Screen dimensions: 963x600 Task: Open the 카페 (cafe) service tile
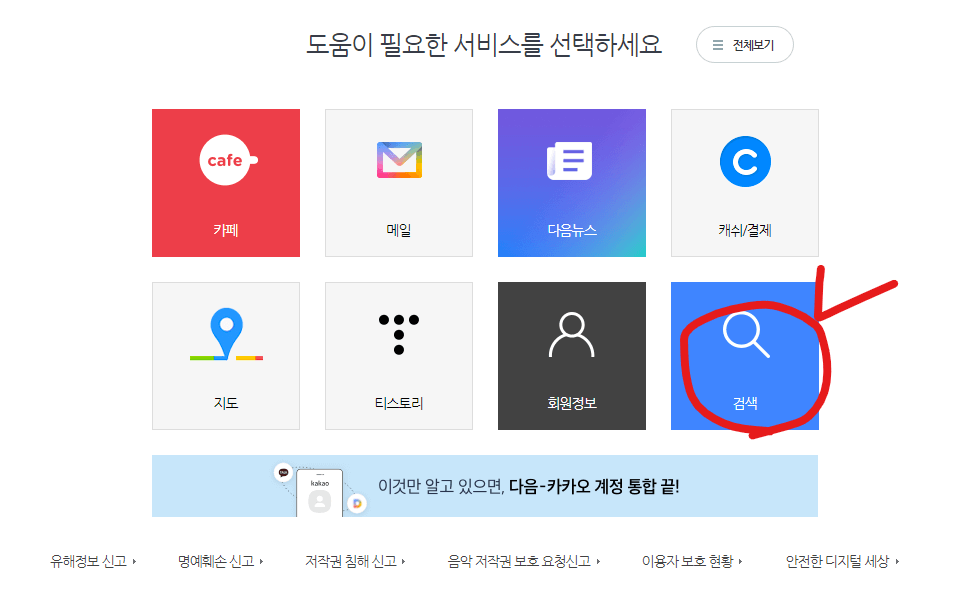coord(226,183)
